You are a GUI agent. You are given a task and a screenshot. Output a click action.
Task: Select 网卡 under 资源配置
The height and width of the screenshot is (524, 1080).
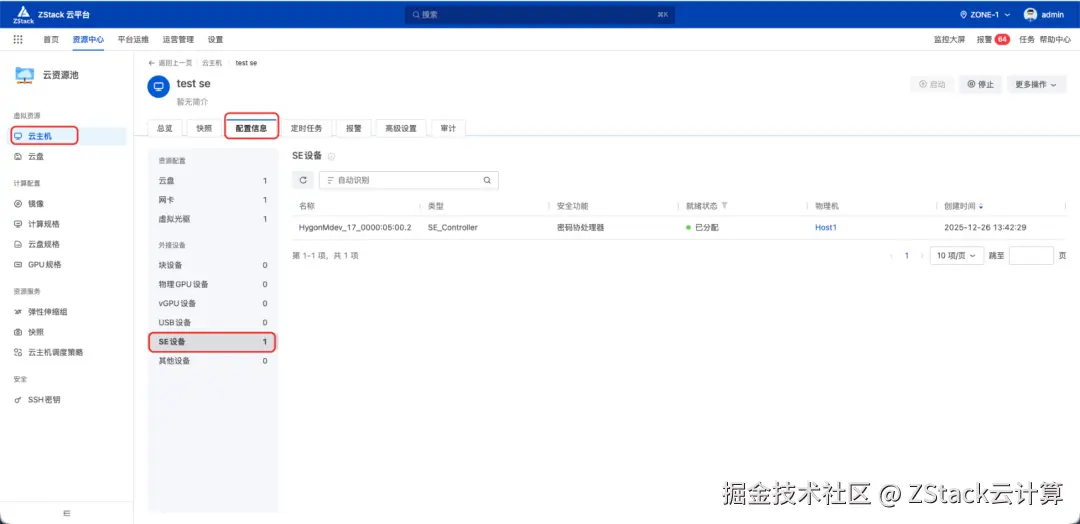(x=213, y=200)
